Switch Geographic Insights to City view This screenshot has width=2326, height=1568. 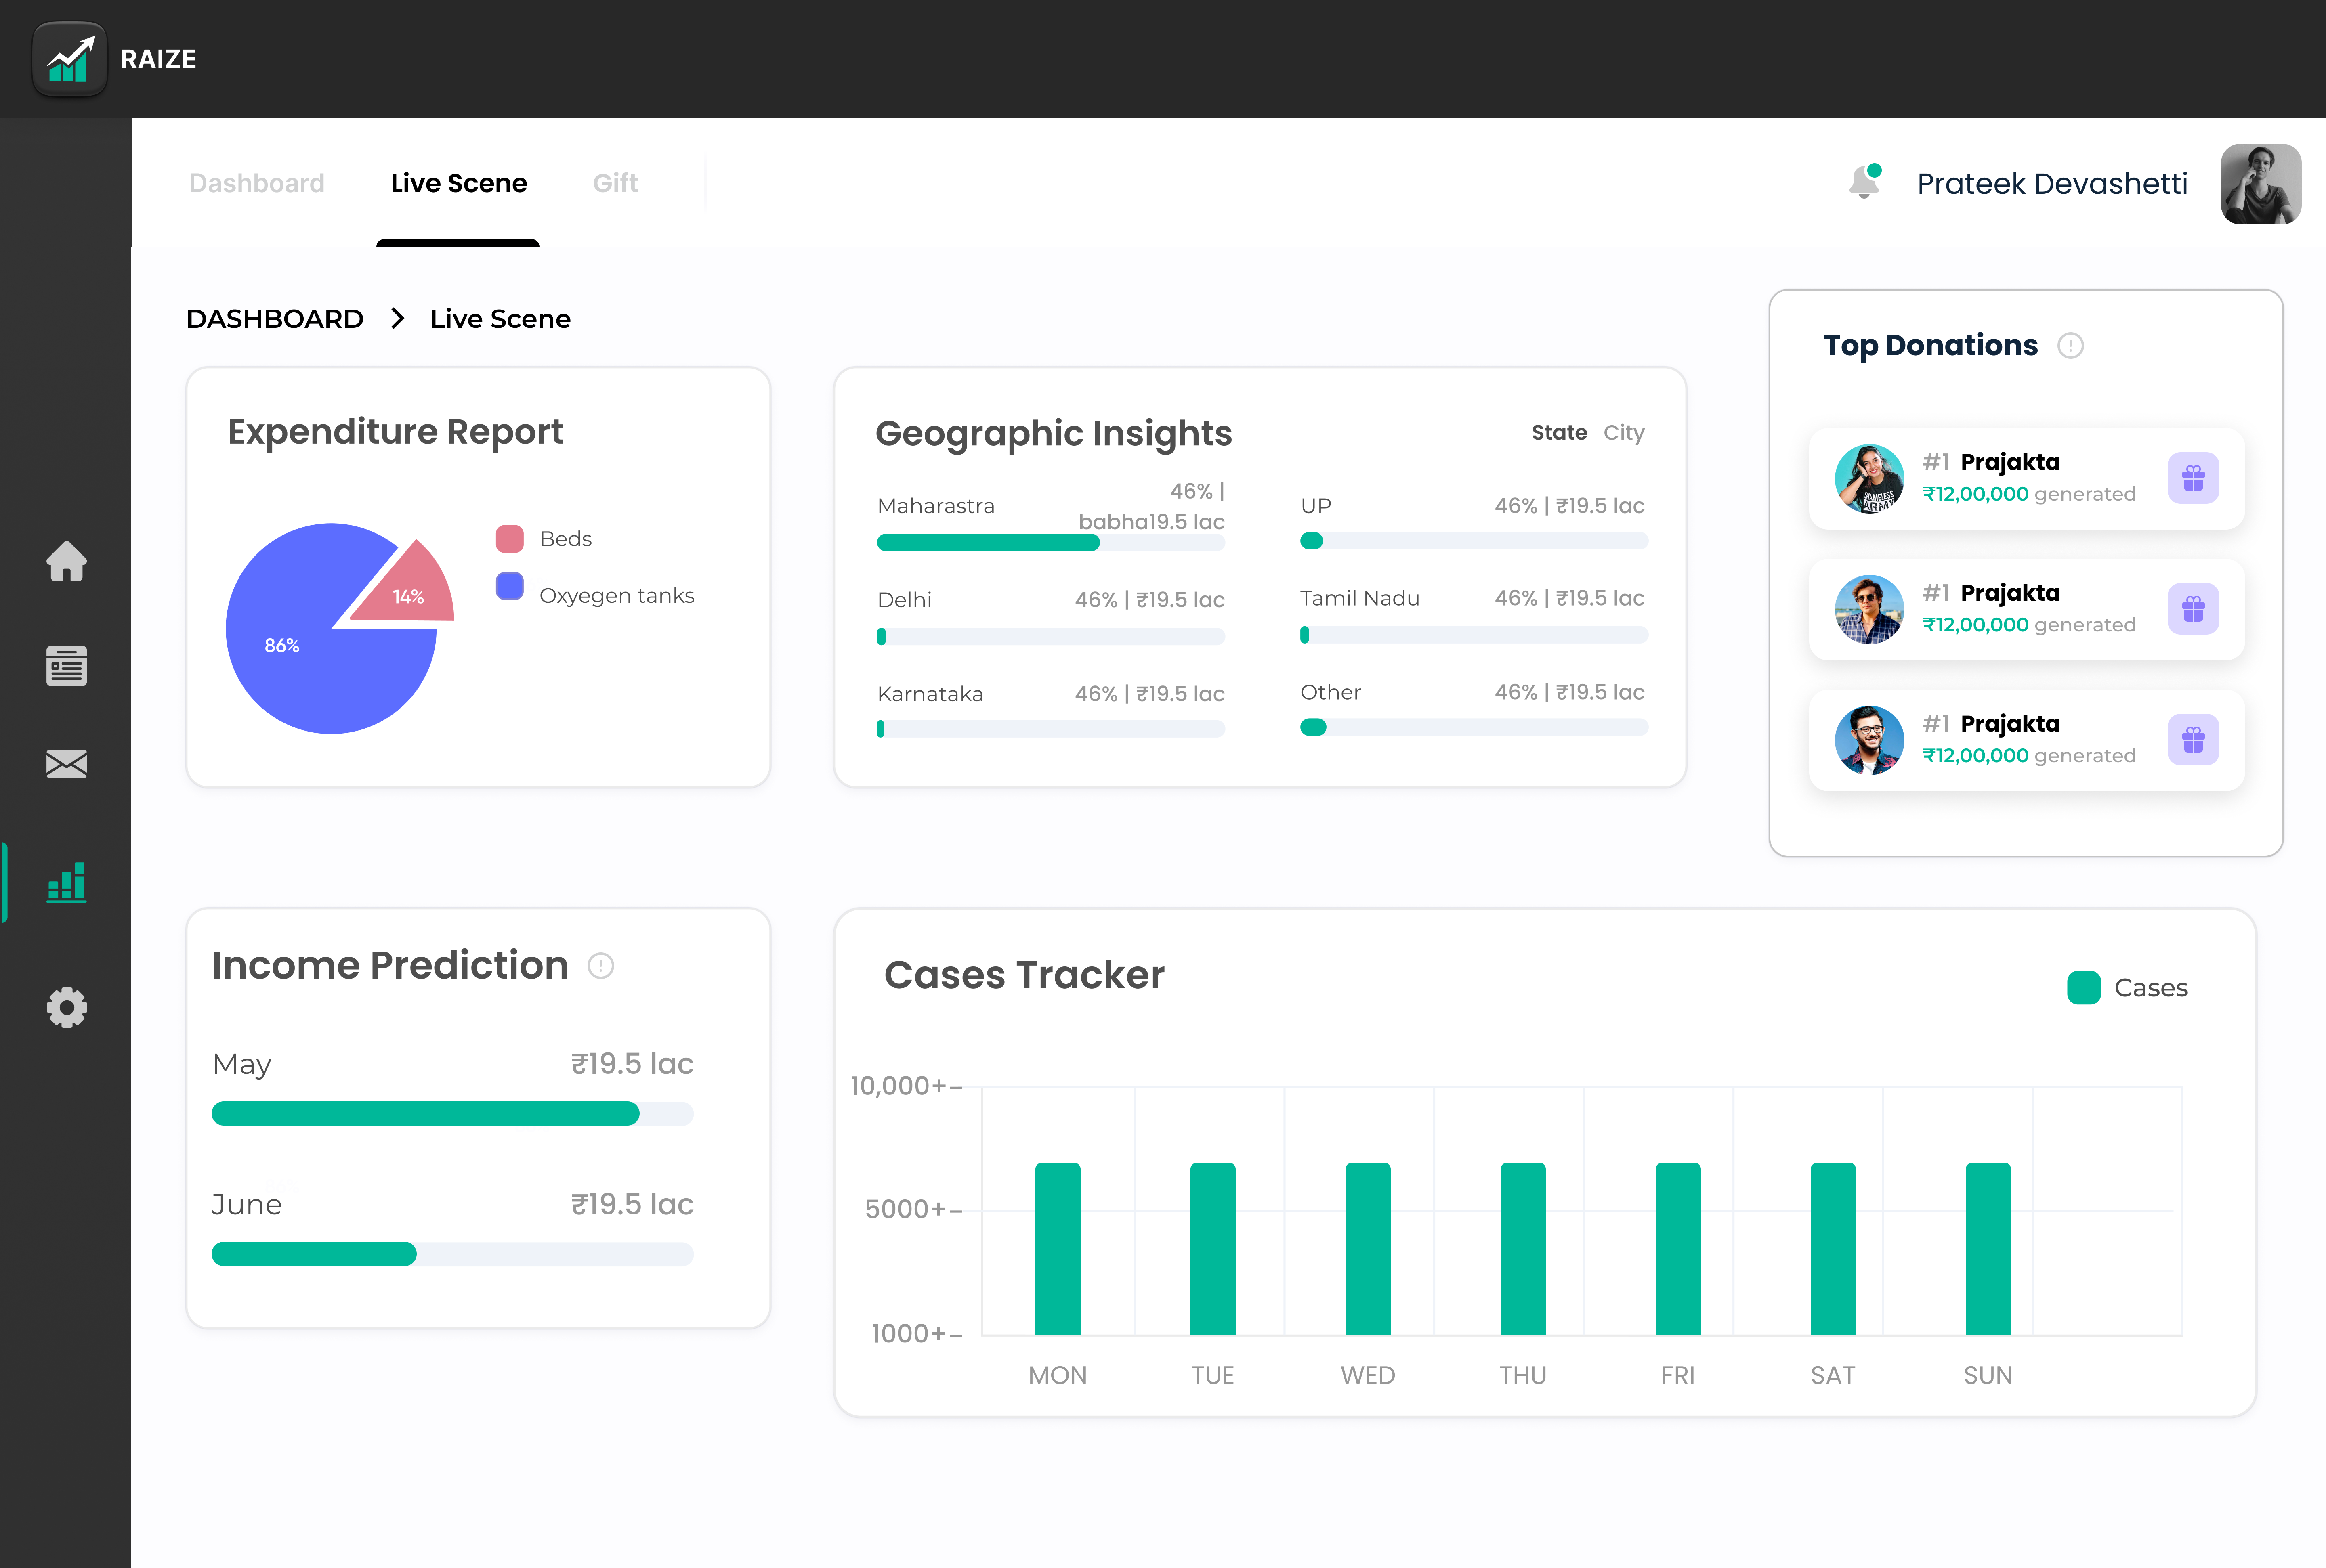click(1624, 433)
